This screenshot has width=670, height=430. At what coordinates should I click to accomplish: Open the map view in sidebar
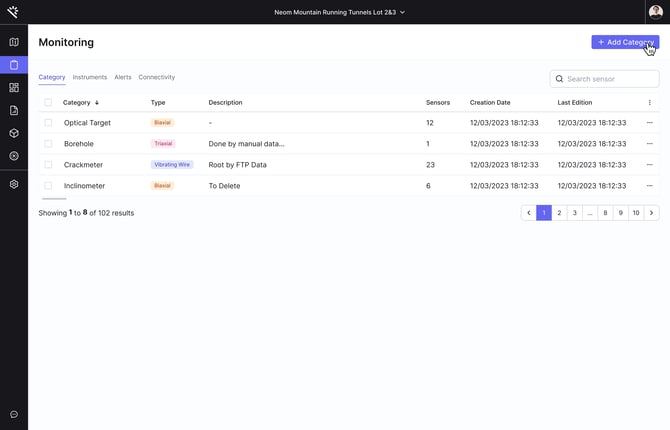point(14,42)
